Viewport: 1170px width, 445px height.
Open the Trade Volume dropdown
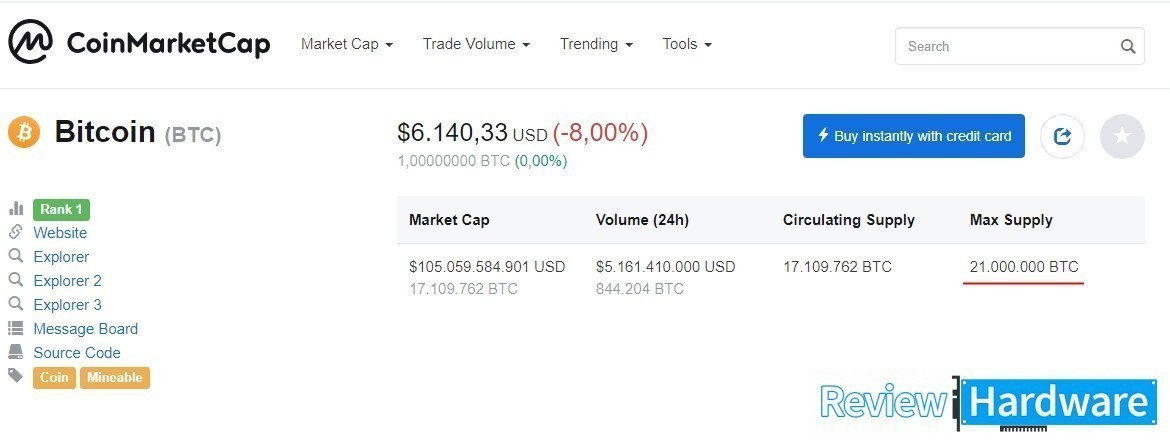[475, 44]
